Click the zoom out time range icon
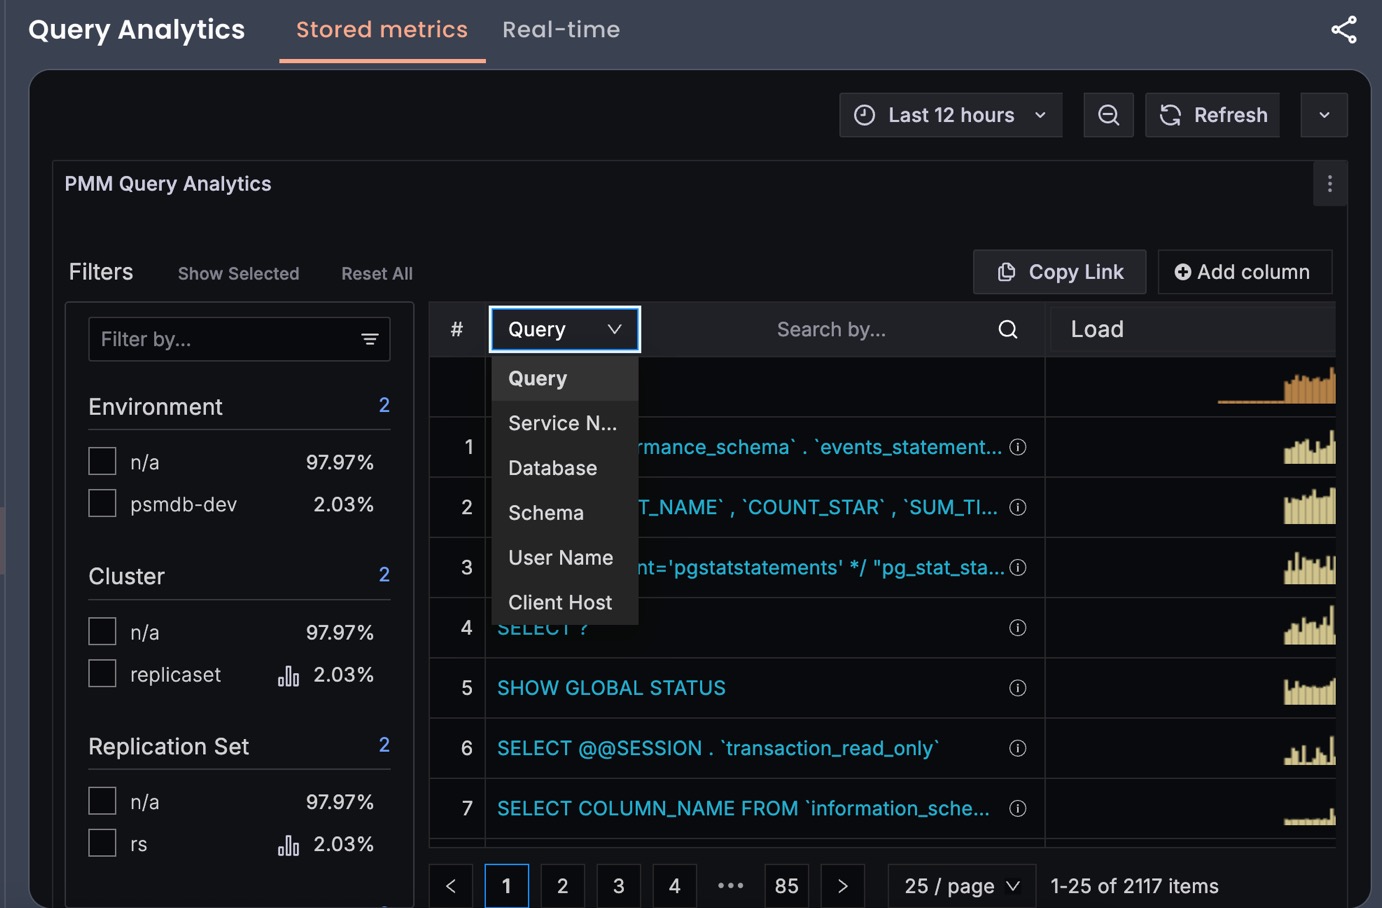The image size is (1382, 908). point(1108,115)
